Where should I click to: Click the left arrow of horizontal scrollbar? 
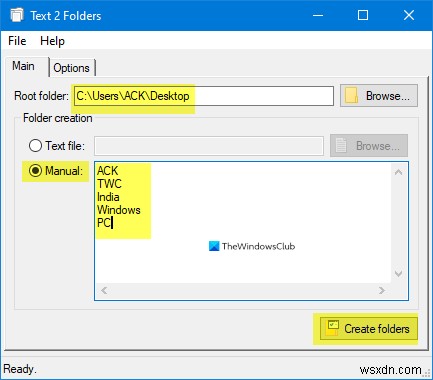click(104, 290)
